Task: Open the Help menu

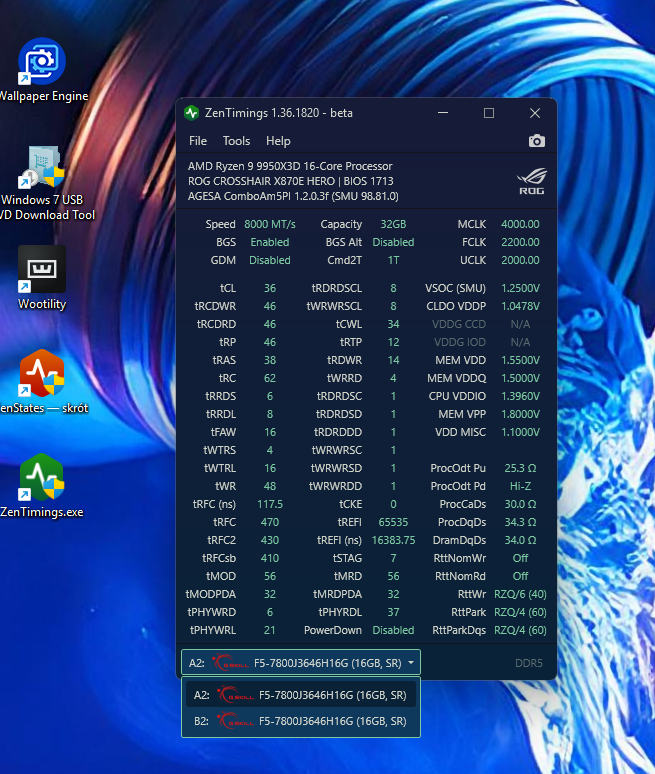Action: pos(278,141)
